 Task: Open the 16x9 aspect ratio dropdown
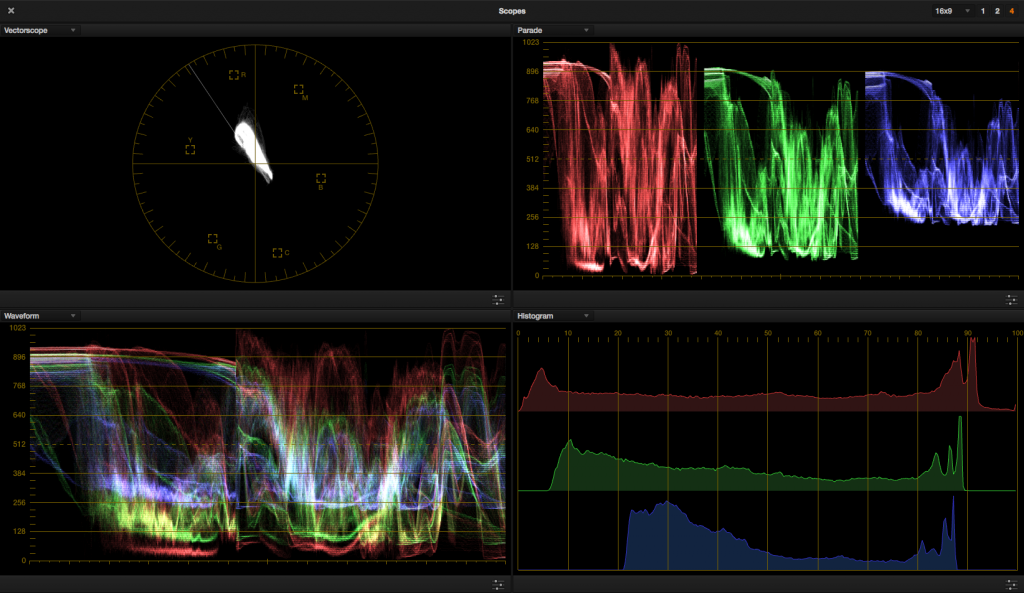coord(946,10)
